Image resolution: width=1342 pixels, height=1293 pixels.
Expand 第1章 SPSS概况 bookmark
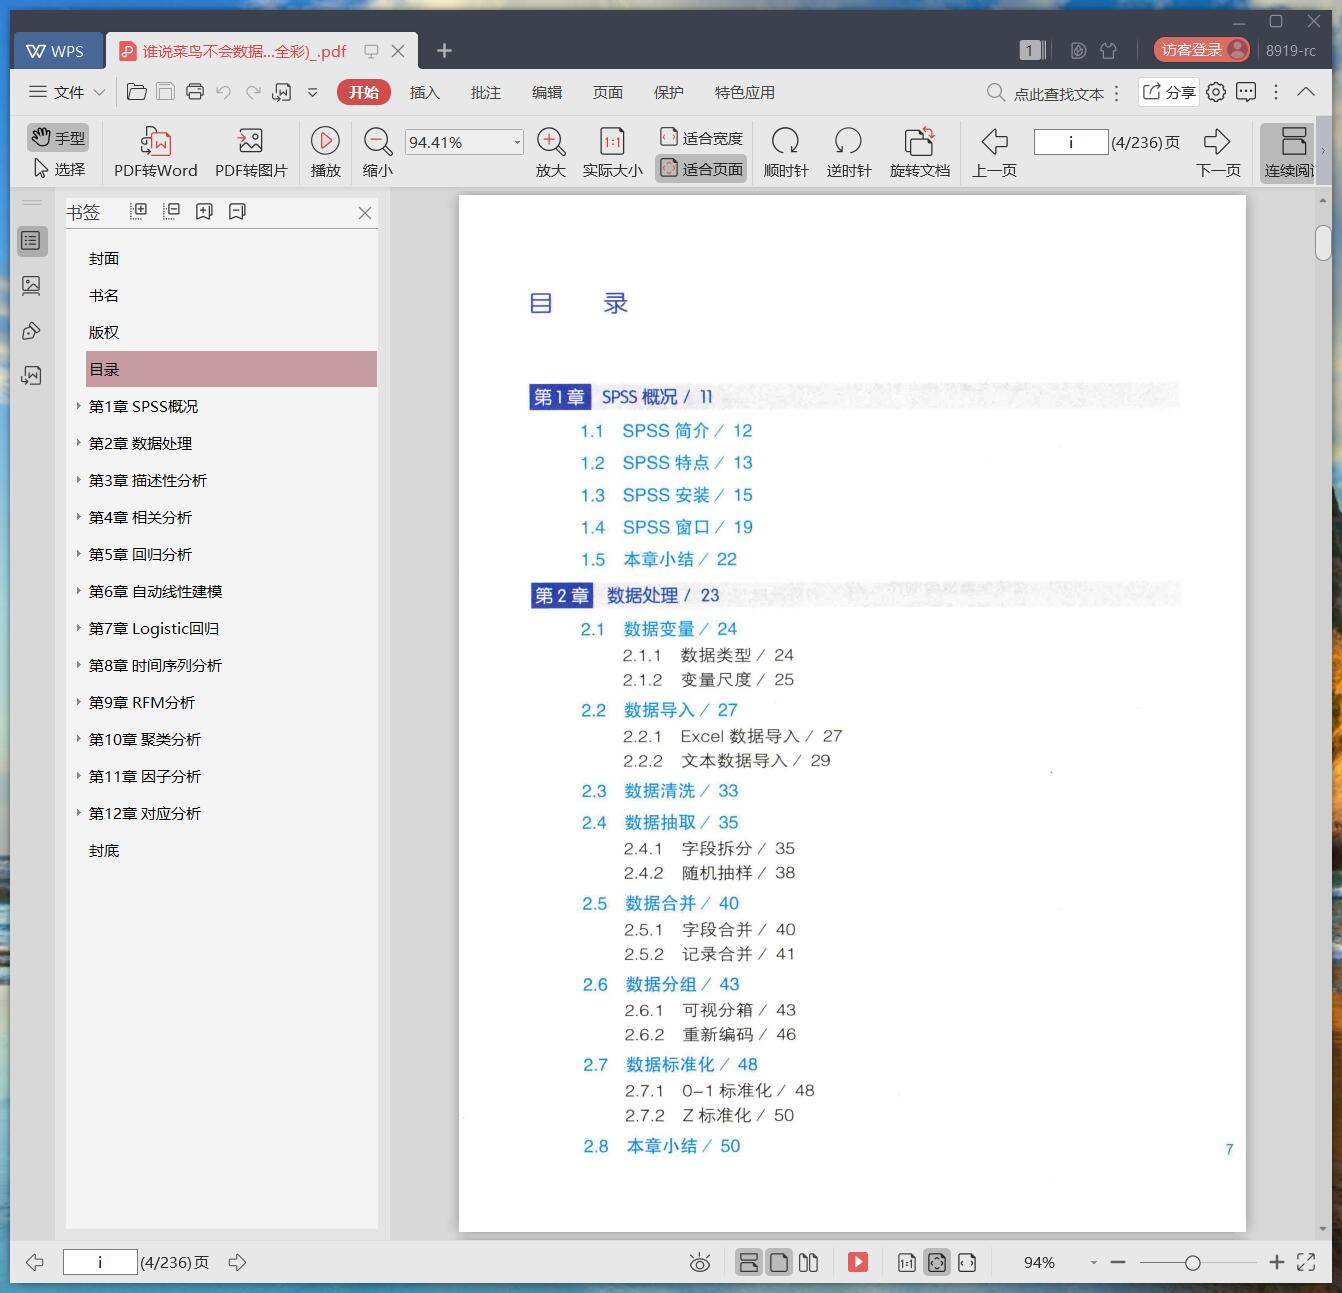(79, 406)
